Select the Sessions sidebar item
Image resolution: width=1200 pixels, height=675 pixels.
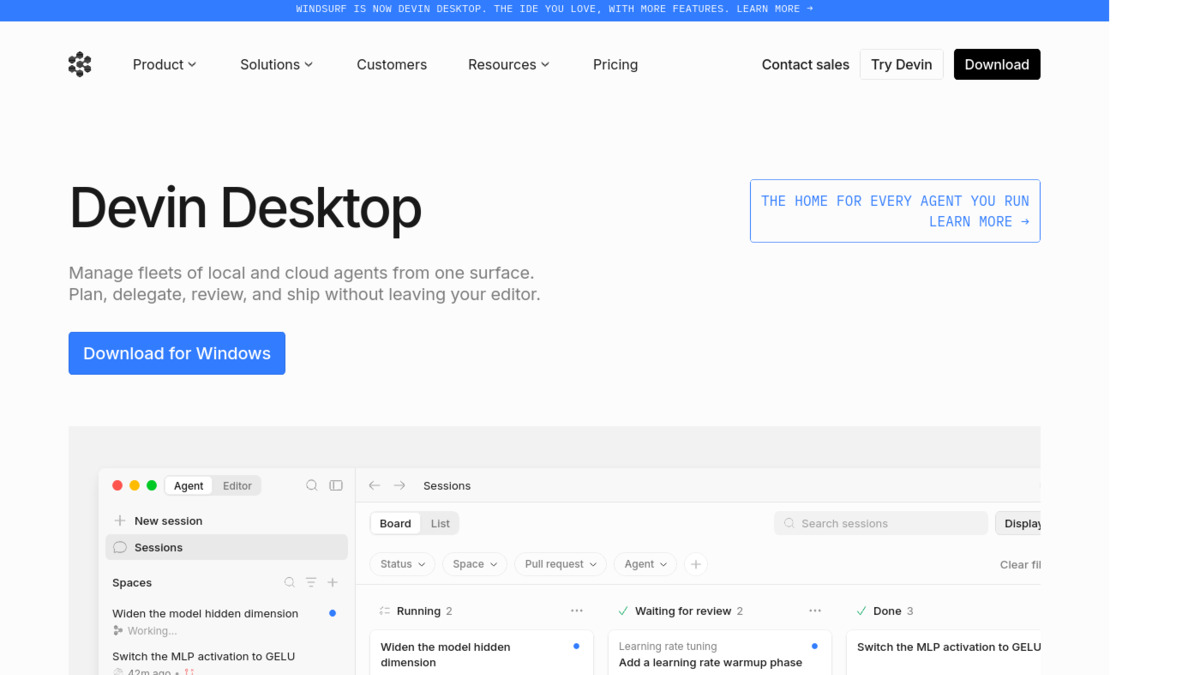tap(227, 547)
